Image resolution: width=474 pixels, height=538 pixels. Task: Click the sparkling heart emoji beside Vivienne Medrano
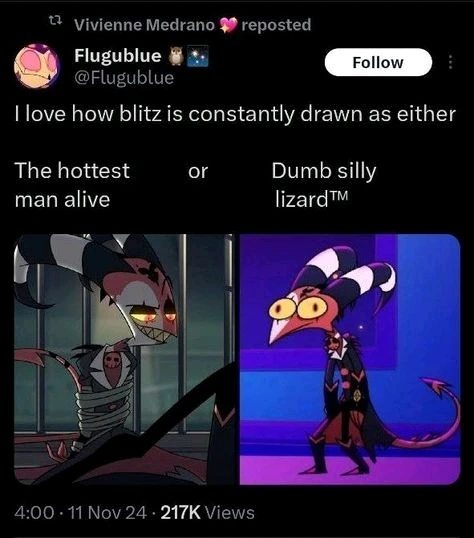coord(228,25)
